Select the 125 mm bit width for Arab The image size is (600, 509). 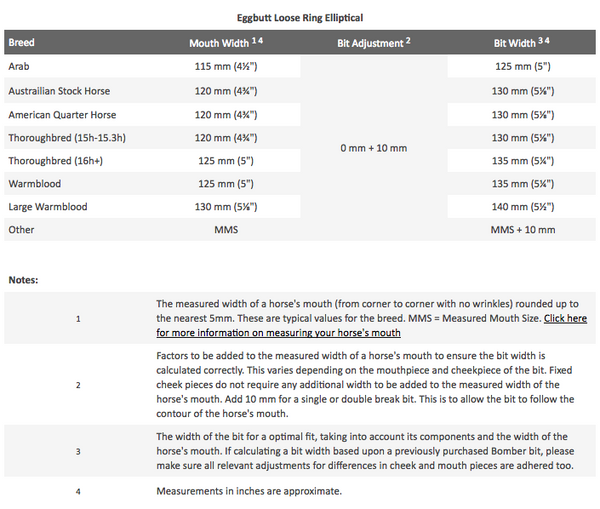[x=522, y=66]
